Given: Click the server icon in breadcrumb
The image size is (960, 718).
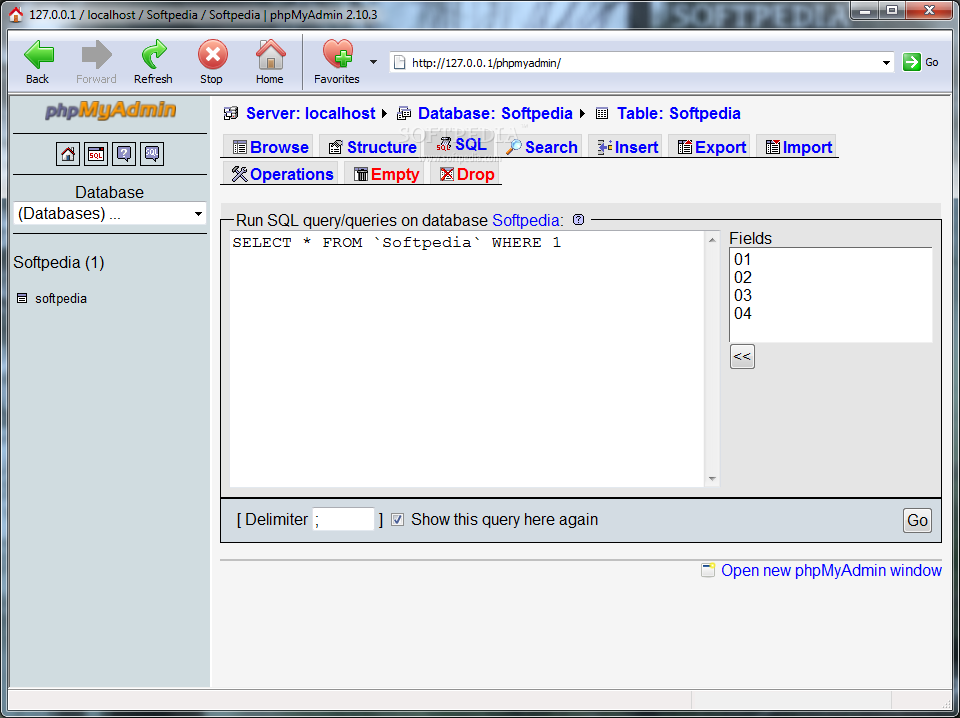Looking at the screenshot, I should (231, 113).
